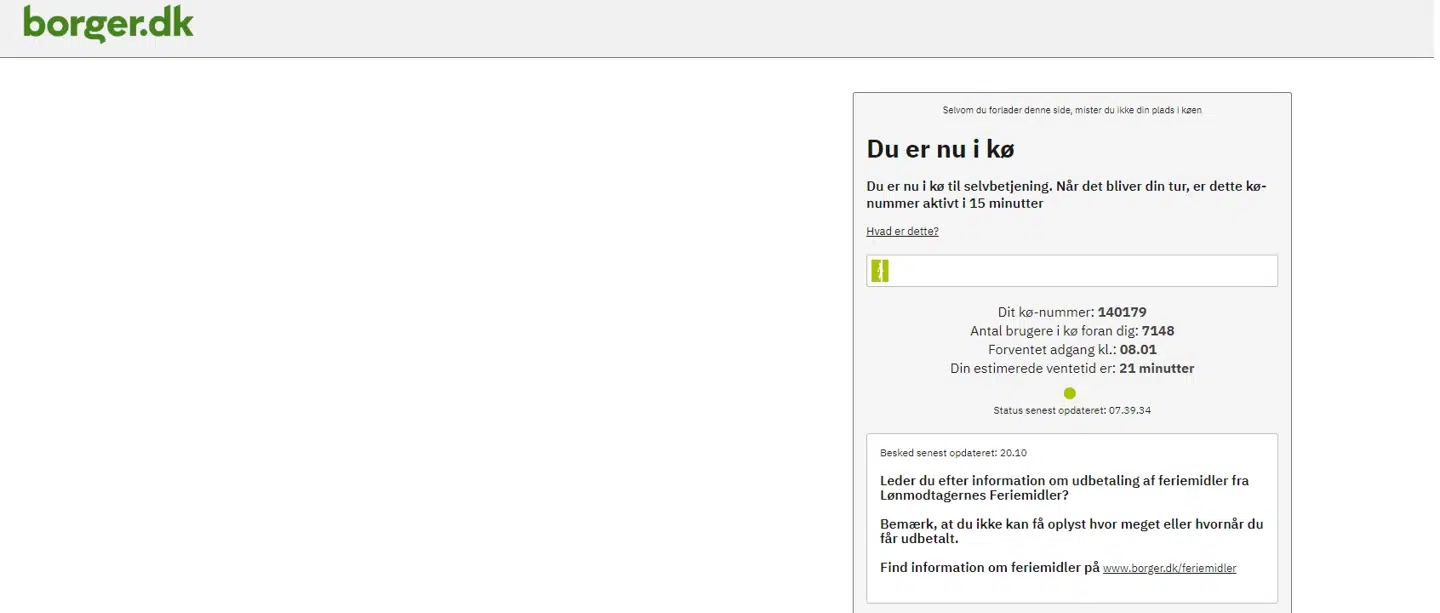Click the estimated wait '21 minutter'
The width and height of the screenshot is (1440, 613).
point(1156,369)
